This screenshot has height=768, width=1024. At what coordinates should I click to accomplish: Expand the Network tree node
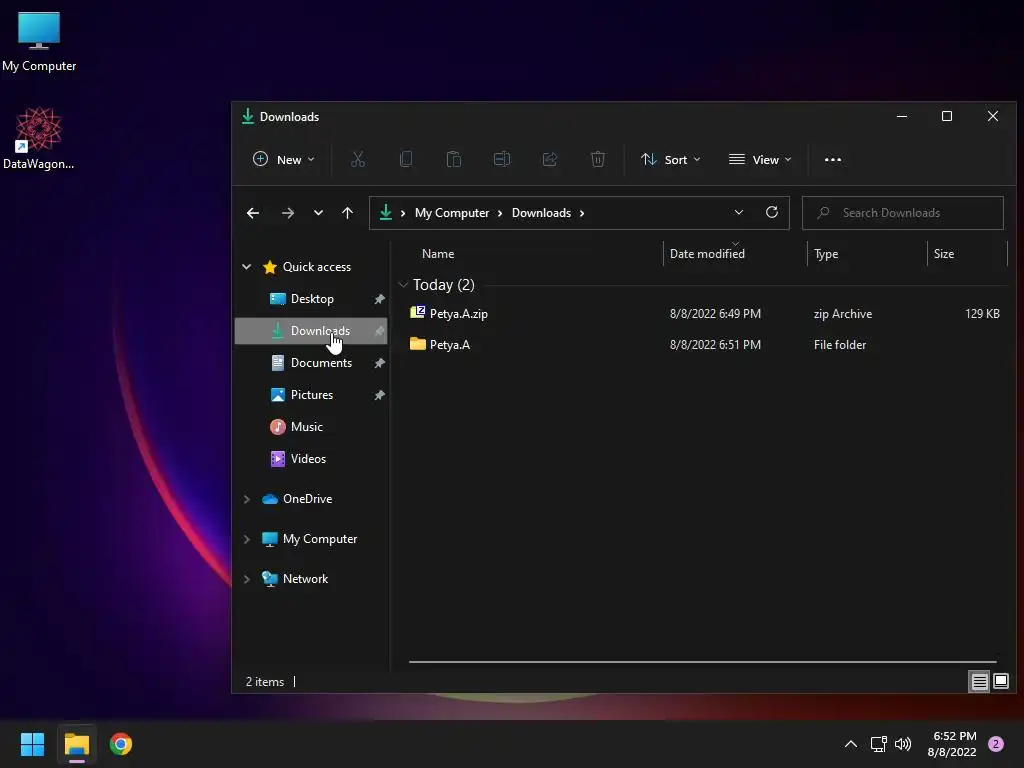[x=246, y=579]
